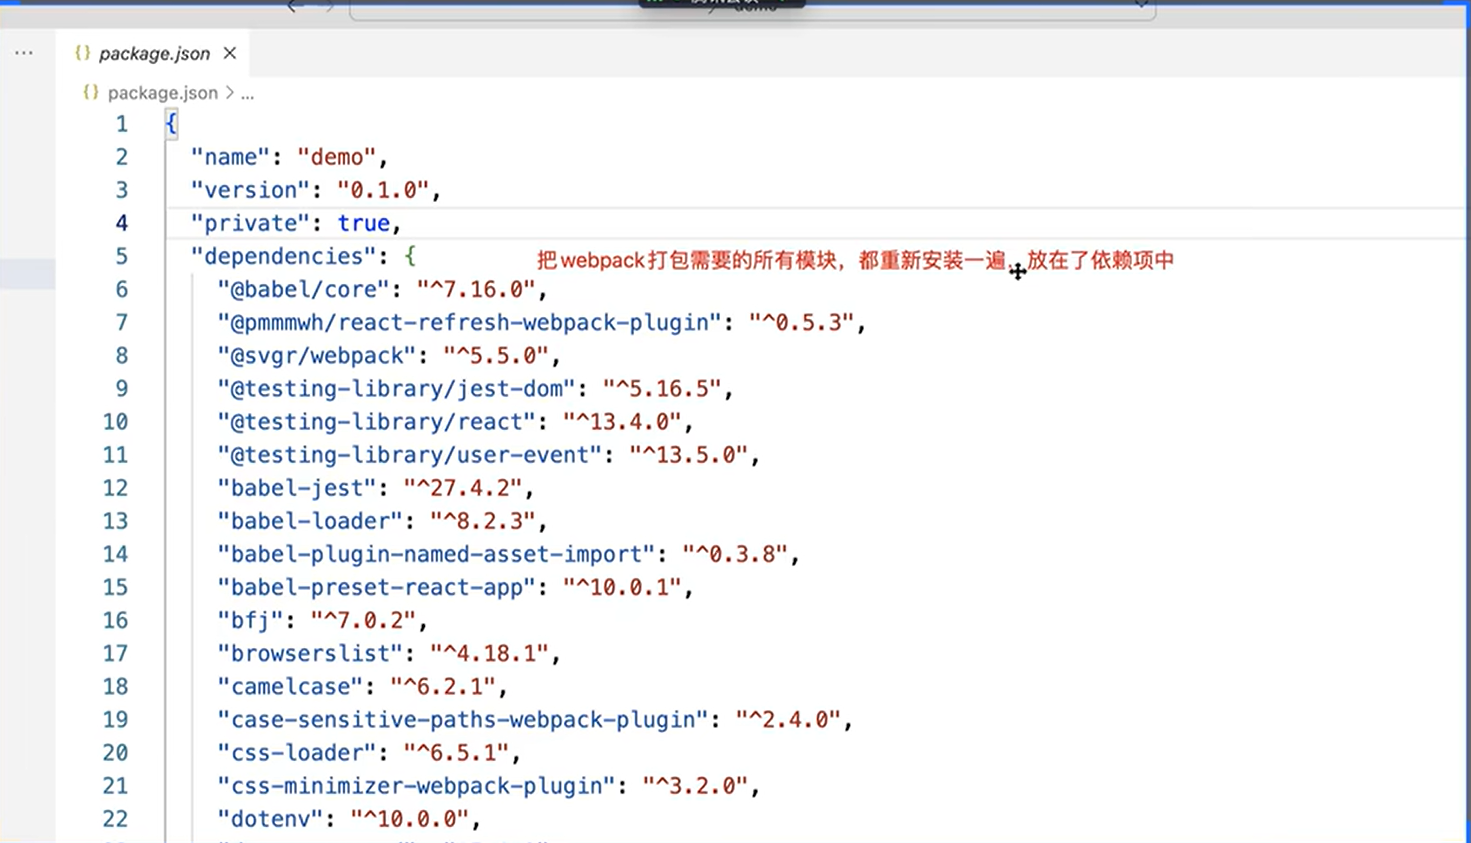The height and width of the screenshot is (843, 1471).
Task: Click the "name" key
Action: [231, 157]
